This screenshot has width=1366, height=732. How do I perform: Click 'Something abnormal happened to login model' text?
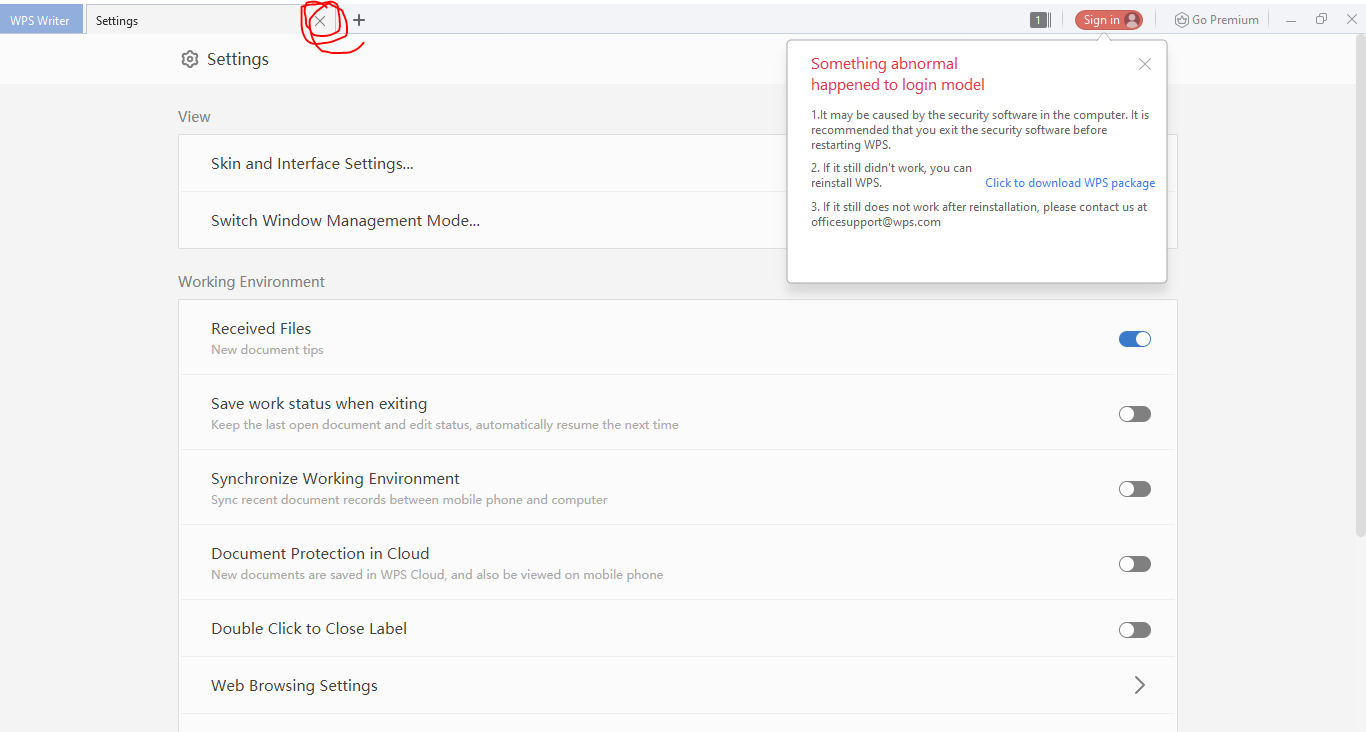tap(898, 74)
